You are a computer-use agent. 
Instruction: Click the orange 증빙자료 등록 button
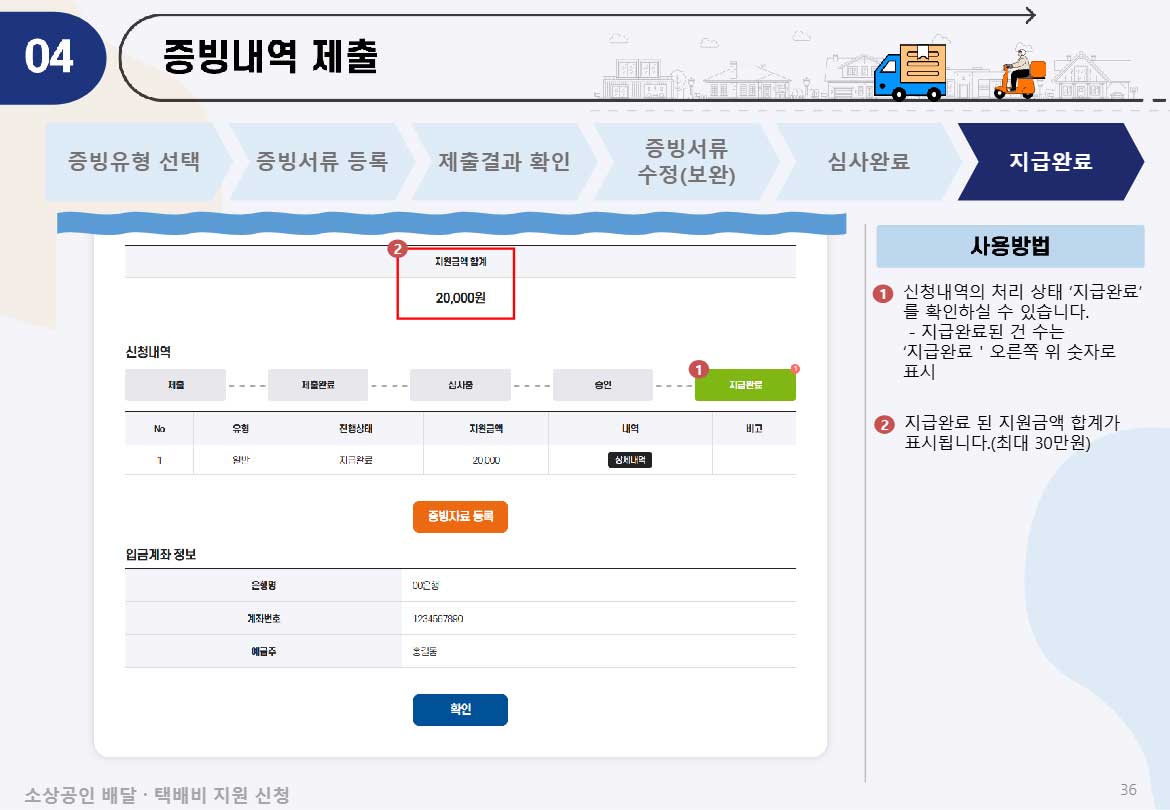point(460,517)
